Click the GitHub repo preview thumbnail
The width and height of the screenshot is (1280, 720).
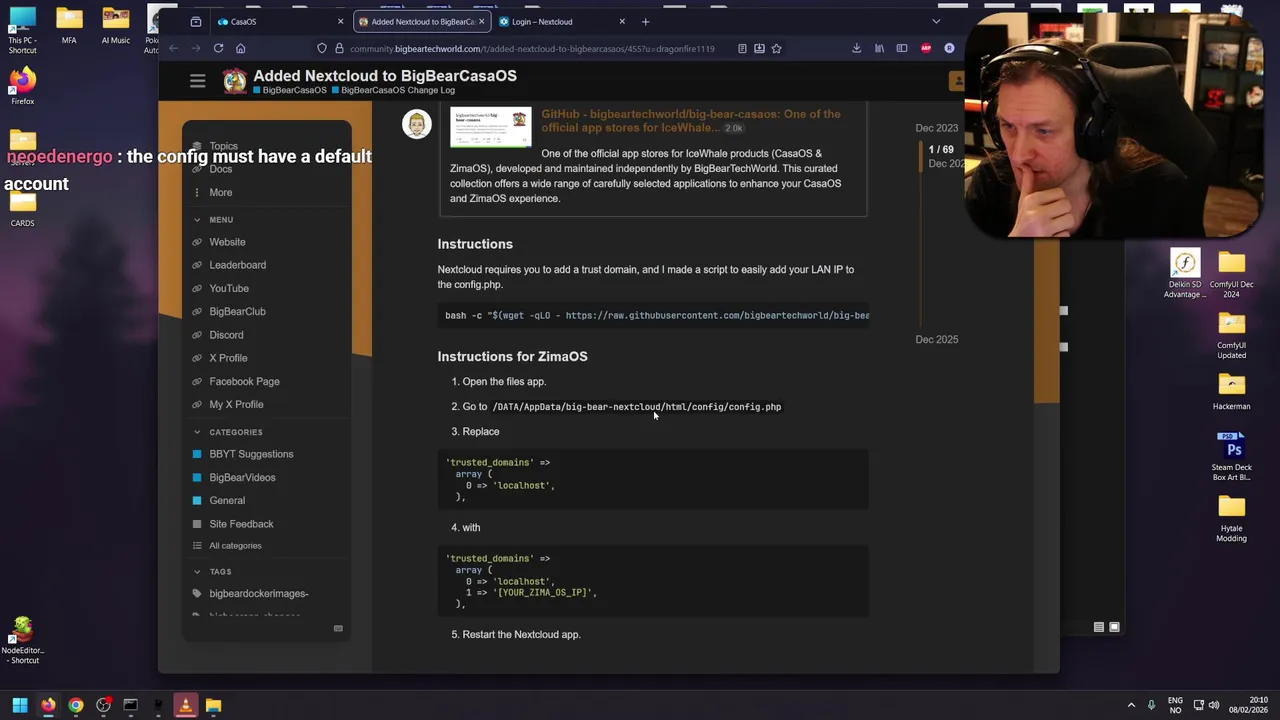coord(491,128)
